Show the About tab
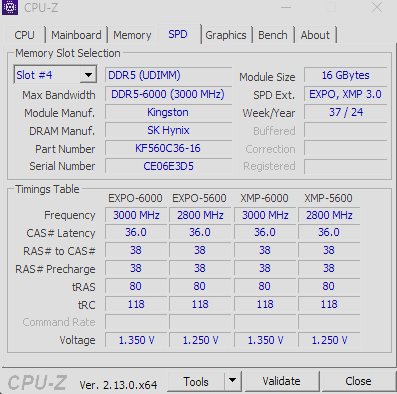Viewport: 397px width, 394px height. (315, 35)
